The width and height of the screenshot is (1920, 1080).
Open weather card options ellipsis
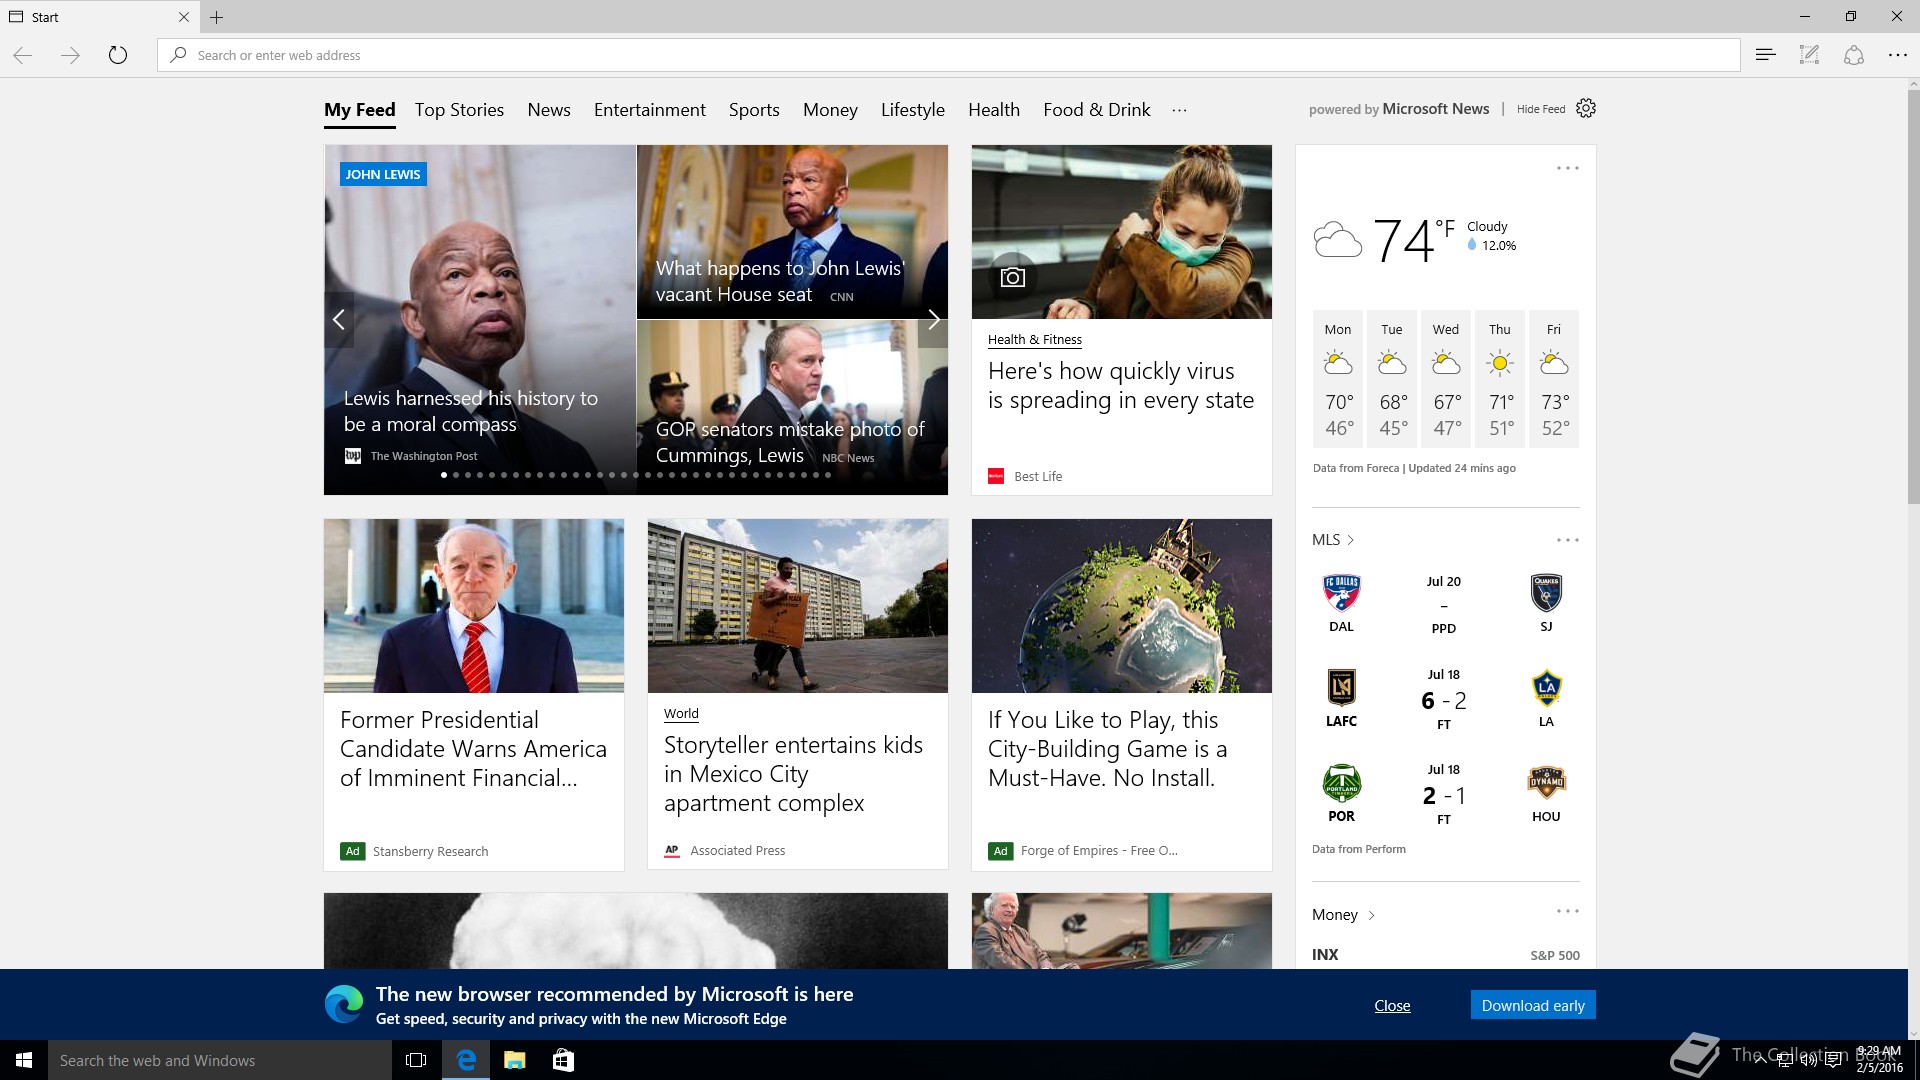[x=1567, y=168]
